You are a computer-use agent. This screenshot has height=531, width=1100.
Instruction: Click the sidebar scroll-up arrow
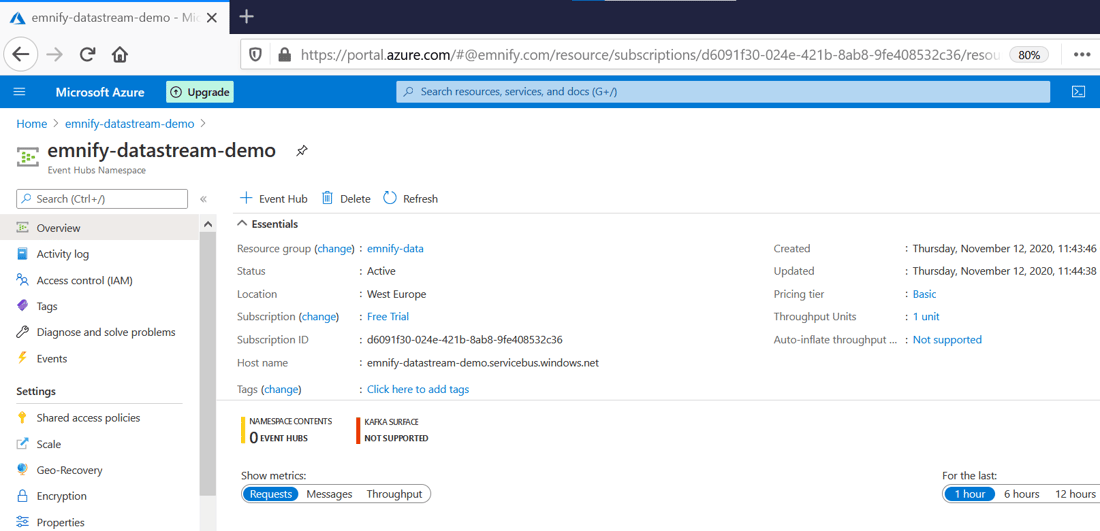[x=208, y=224]
